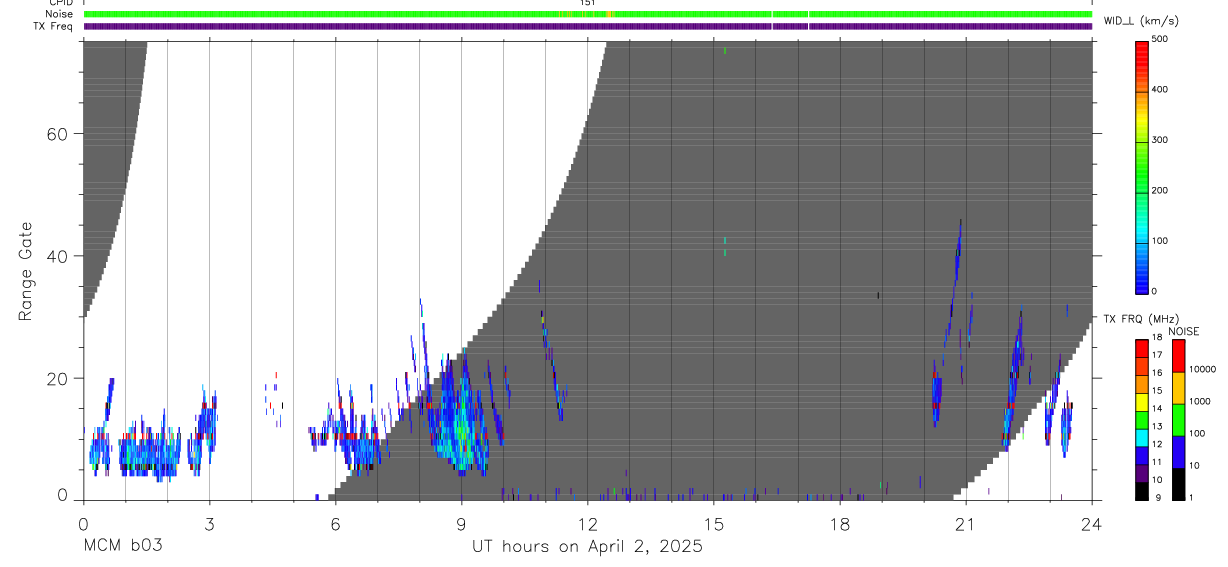The width and height of the screenshot is (1228, 567).
Task: Click x-axis tick label '3'
Action: point(209,523)
